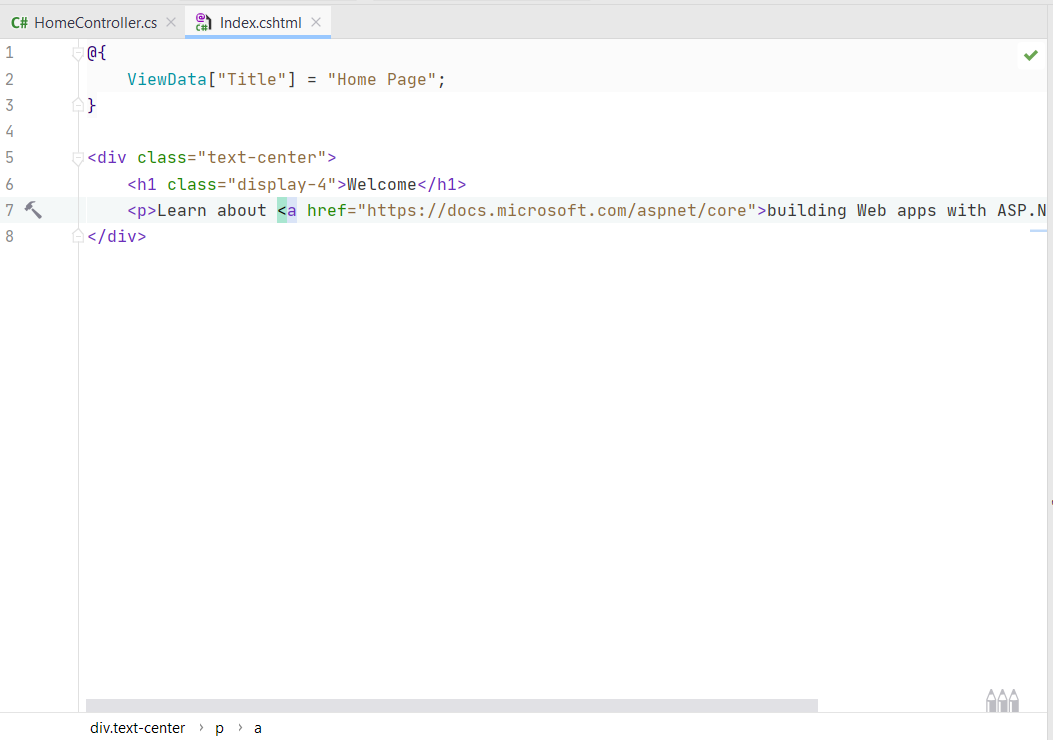The width and height of the screenshot is (1053, 740).
Task: Collapse the div.text-center block at line 5
Action: [x=78, y=158]
